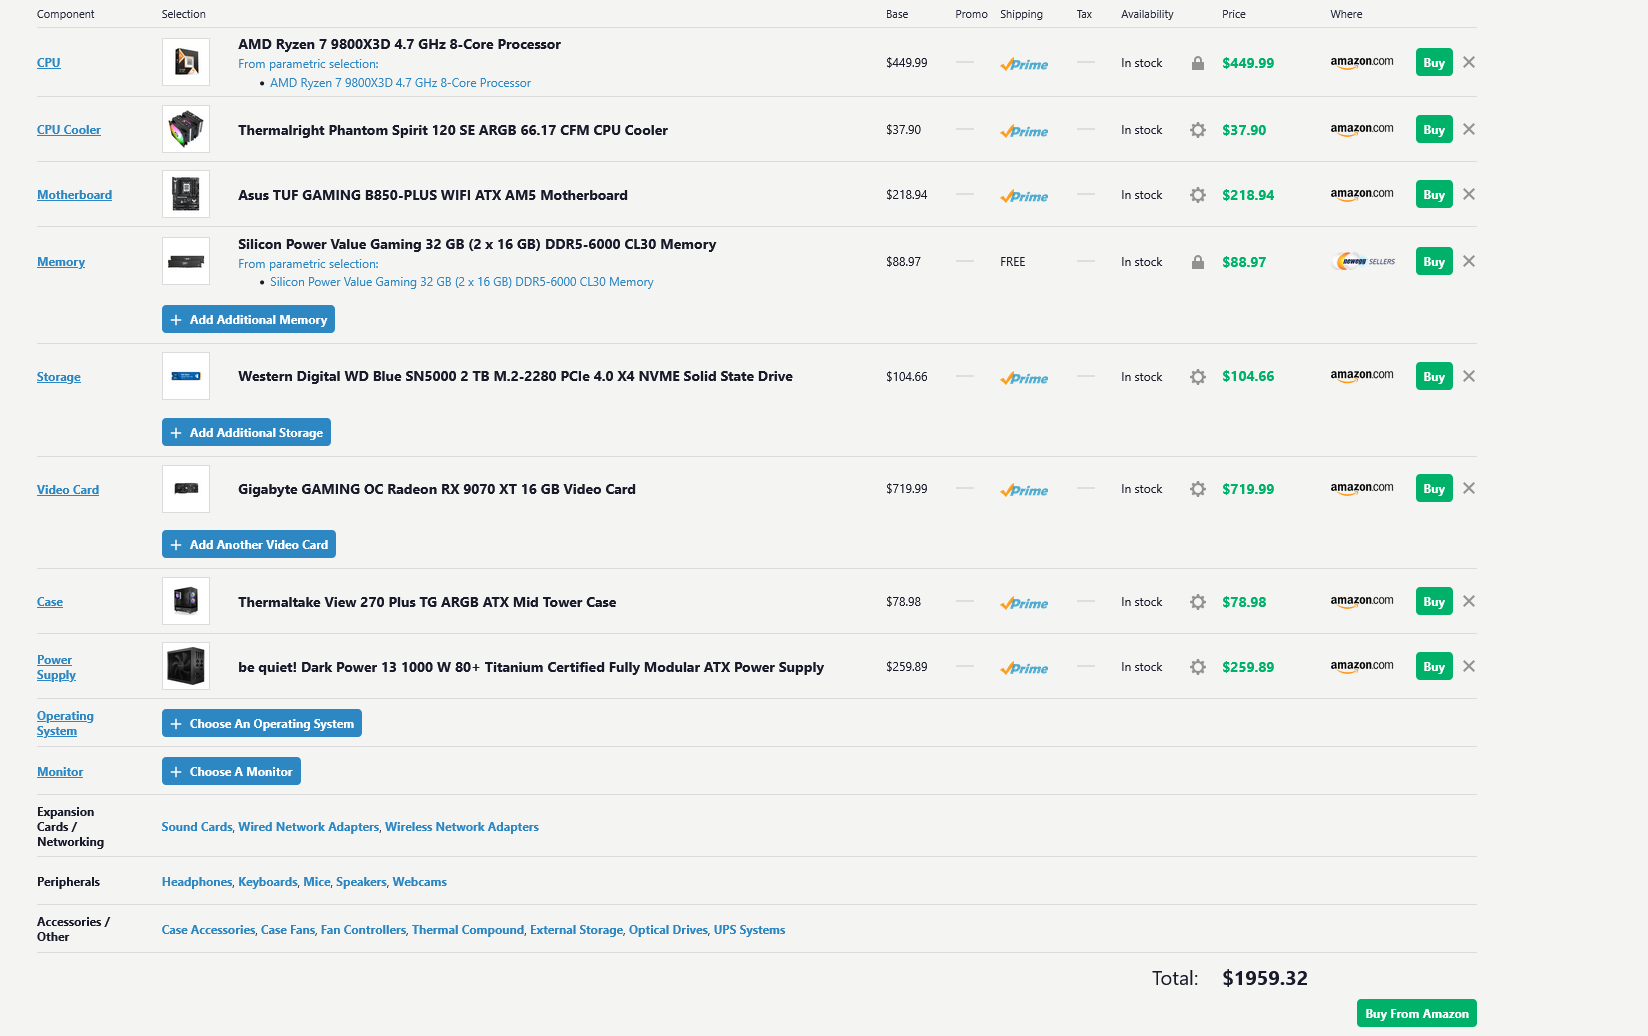Open price settings gear for Storage row
This screenshot has width=1648, height=1036.
pos(1197,377)
